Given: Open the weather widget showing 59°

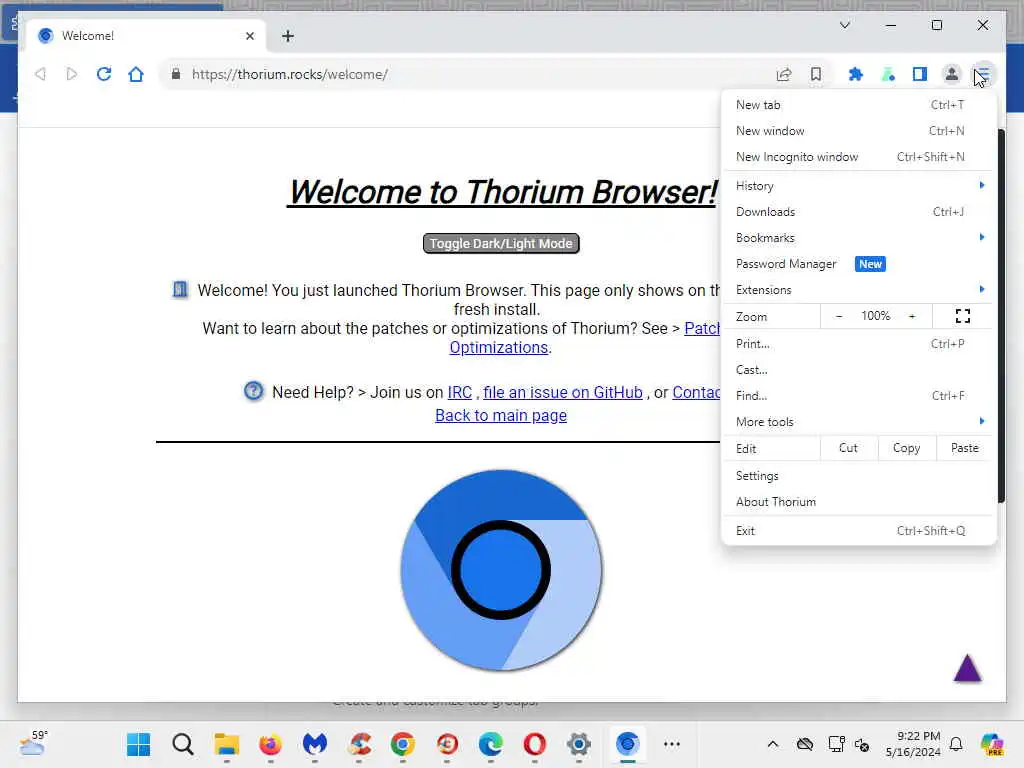Looking at the screenshot, I should pyautogui.click(x=33, y=743).
